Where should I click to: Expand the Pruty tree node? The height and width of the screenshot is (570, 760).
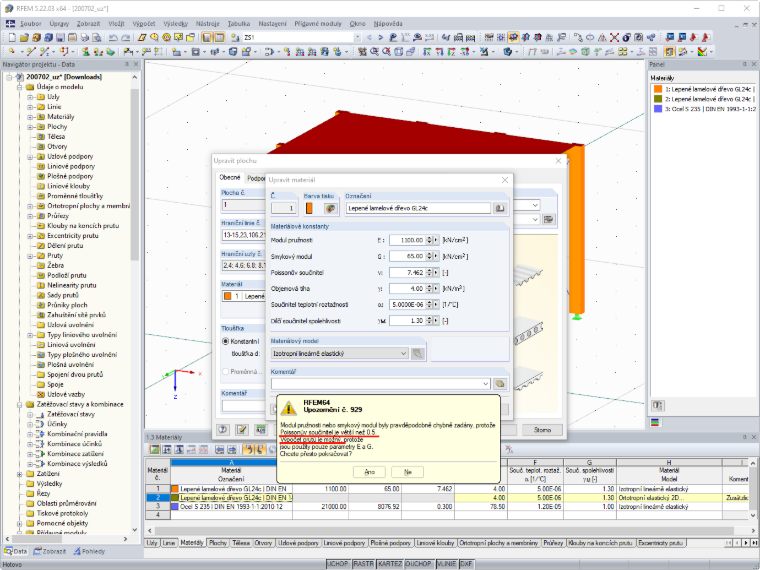click(x=30, y=256)
